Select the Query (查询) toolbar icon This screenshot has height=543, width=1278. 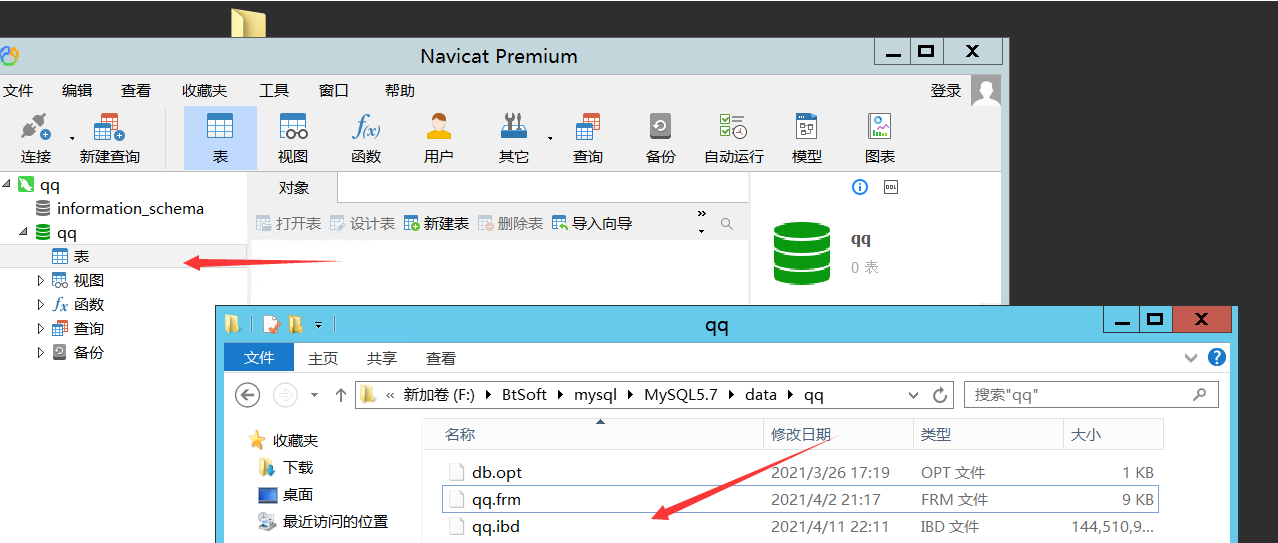pyautogui.click(x=587, y=138)
